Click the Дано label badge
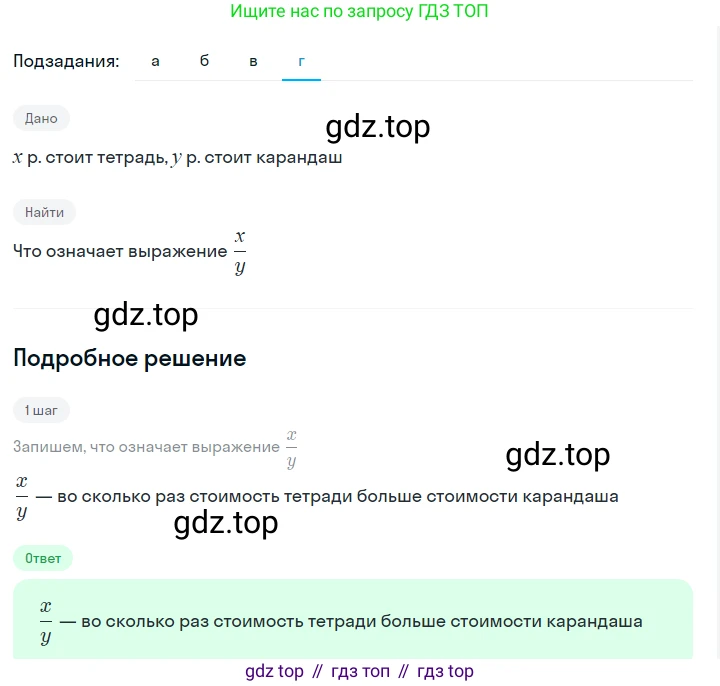Viewport: 720px width, 686px height. 41,118
